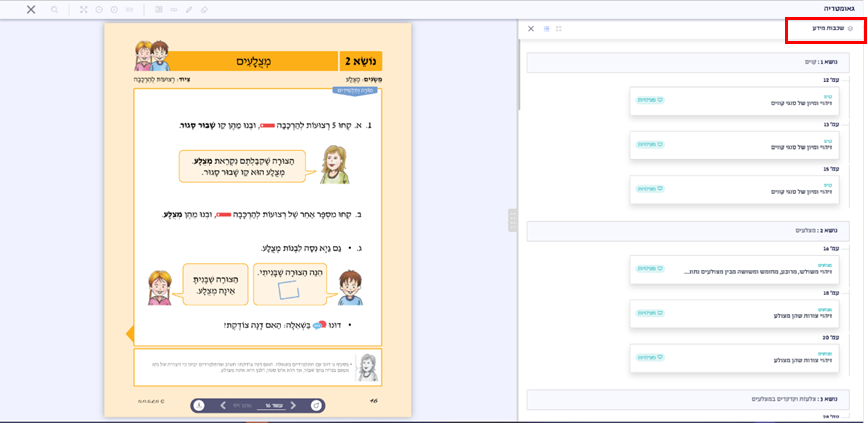
Task: Close the book viewer with X icon
Action: pos(31,9)
